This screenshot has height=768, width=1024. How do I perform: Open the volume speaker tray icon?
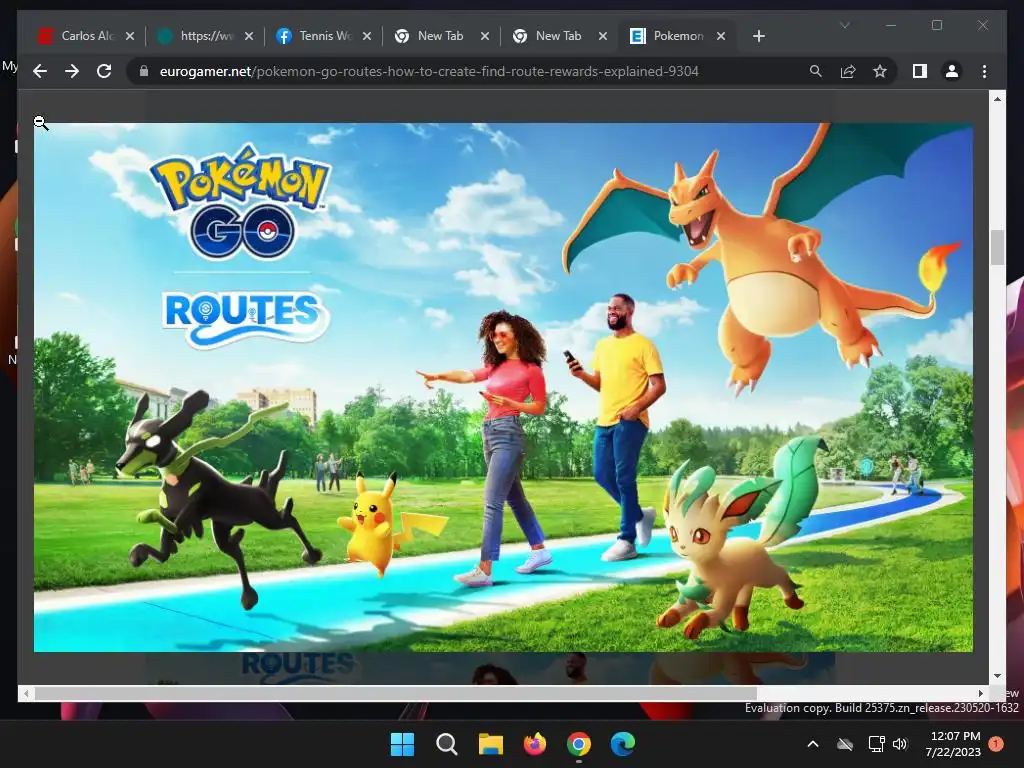pyautogui.click(x=900, y=744)
